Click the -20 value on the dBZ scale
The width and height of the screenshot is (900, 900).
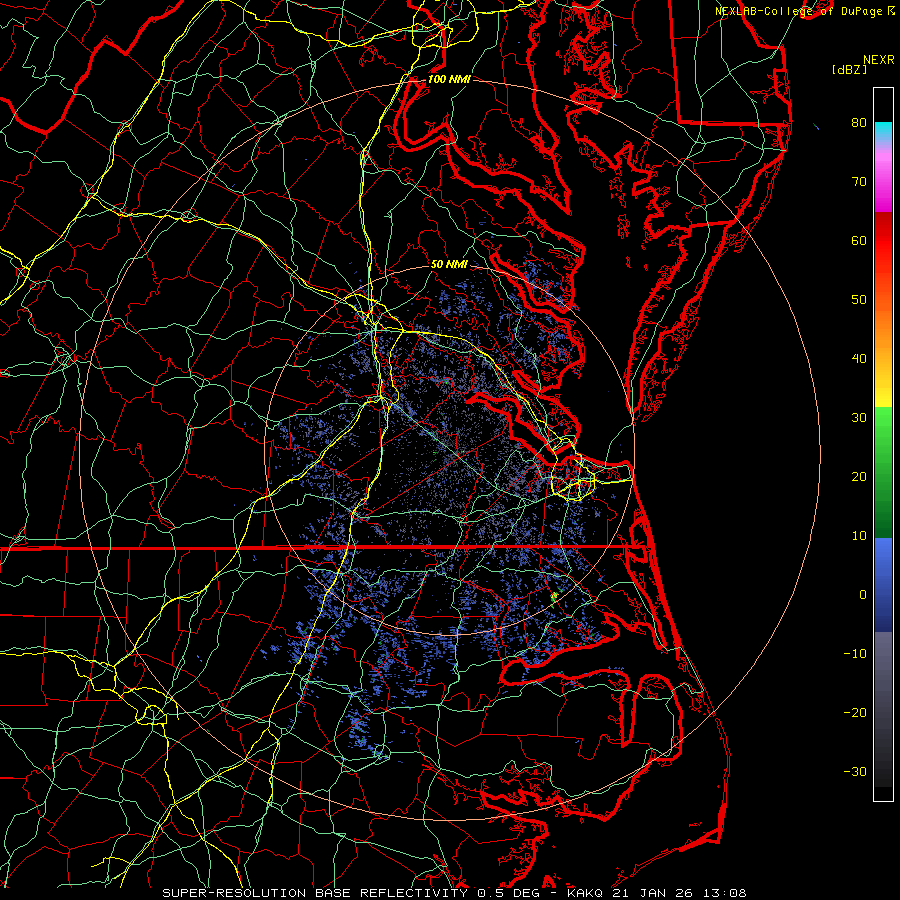point(855,713)
